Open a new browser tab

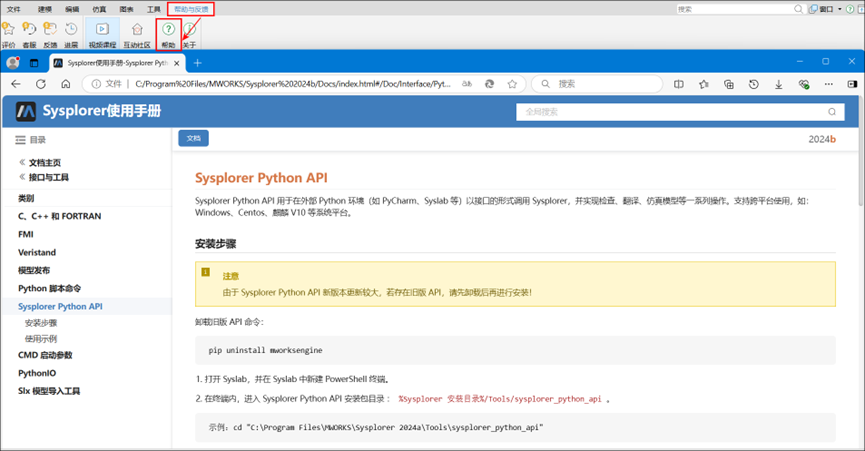coord(197,63)
